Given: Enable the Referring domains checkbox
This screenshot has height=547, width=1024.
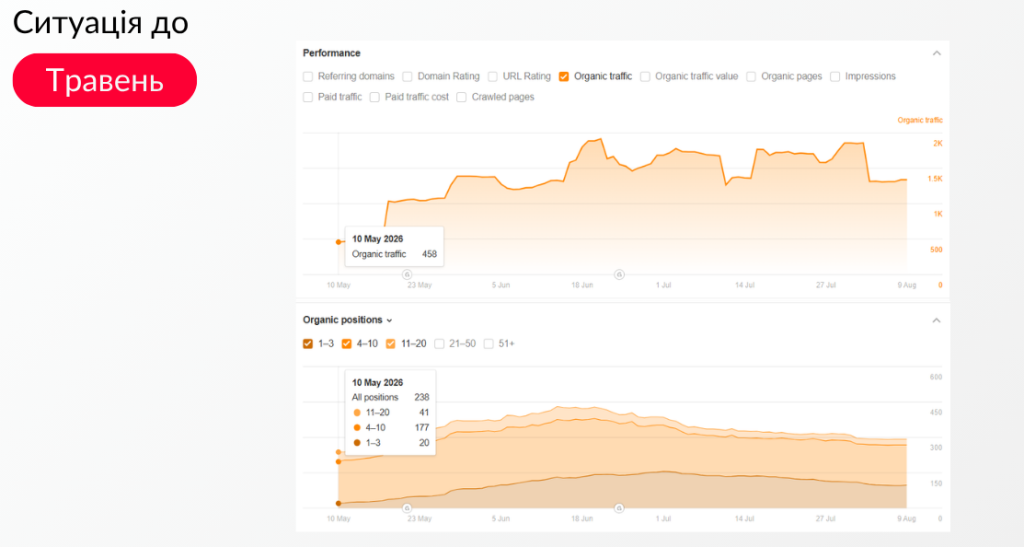Looking at the screenshot, I should 308,77.
